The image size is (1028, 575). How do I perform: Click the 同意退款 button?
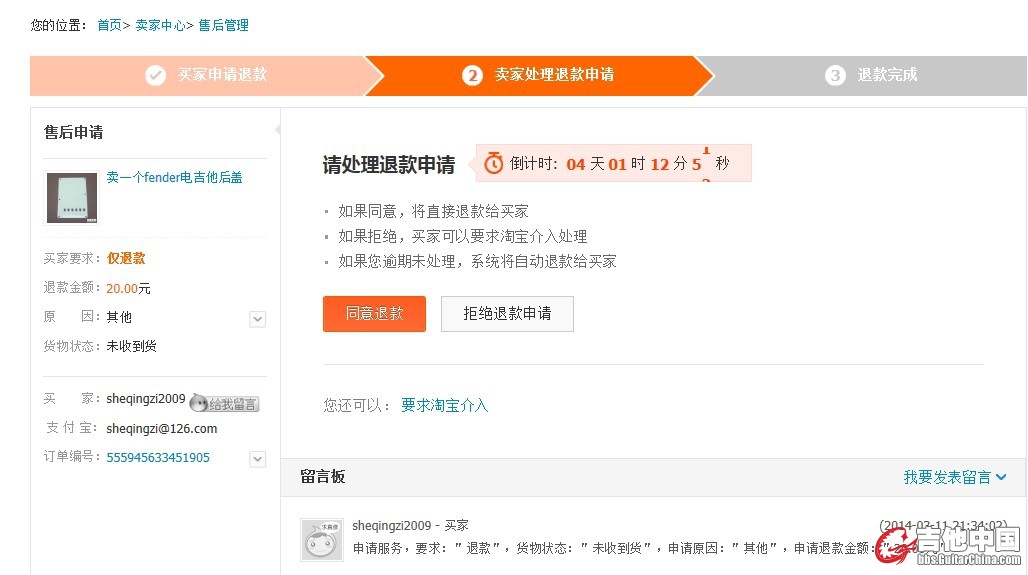pos(374,314)
